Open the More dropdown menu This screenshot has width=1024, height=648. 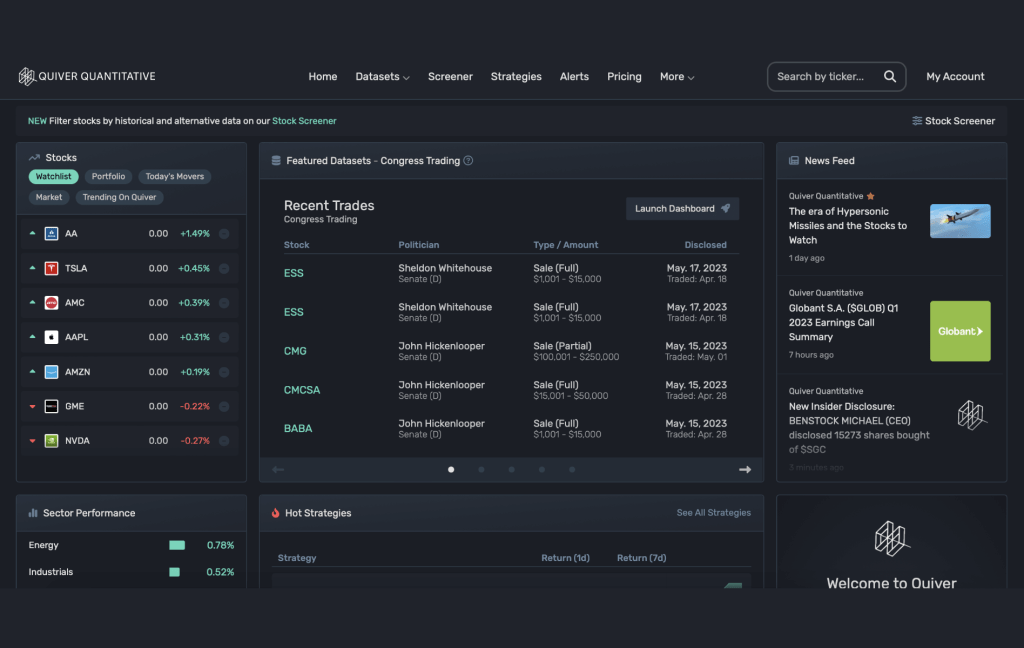[677, 76]
